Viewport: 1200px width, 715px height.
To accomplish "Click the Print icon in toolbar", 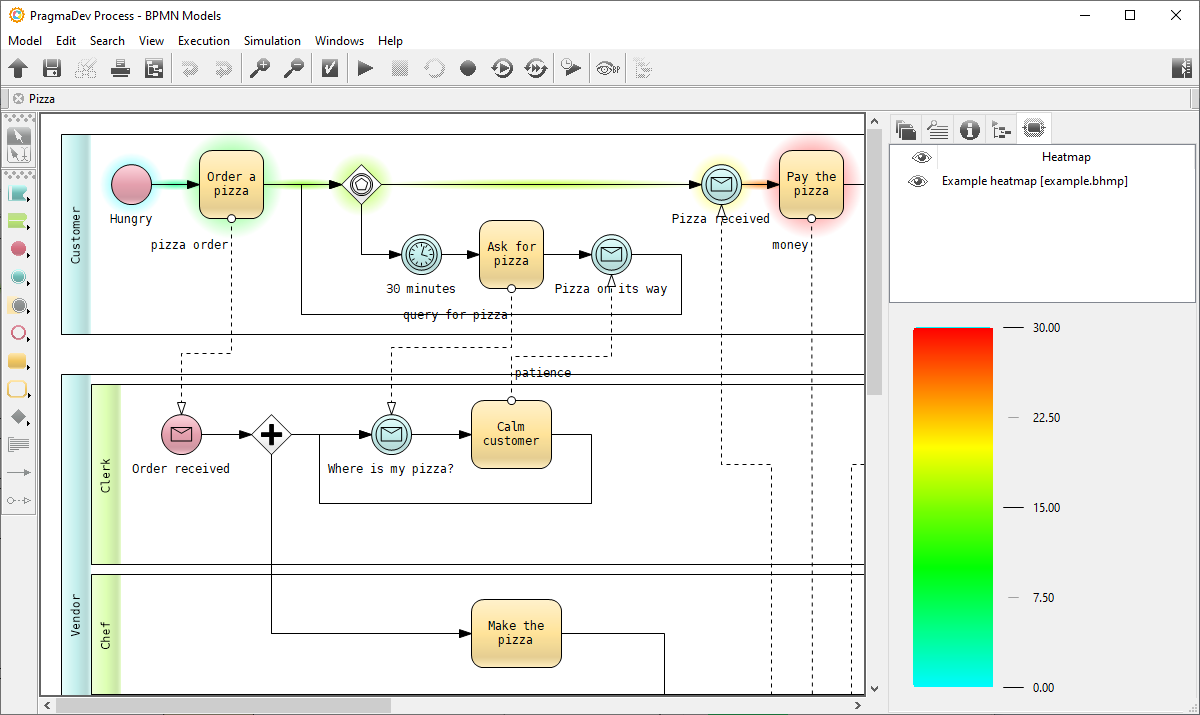I will click(120, 68).
